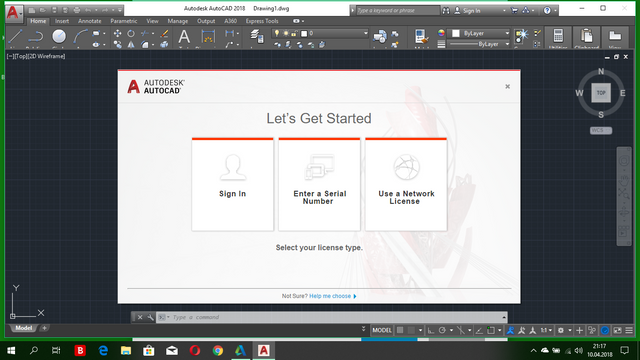Click the Help question mark icon
The height and width of the screenshot is (360, 640).
547,11
